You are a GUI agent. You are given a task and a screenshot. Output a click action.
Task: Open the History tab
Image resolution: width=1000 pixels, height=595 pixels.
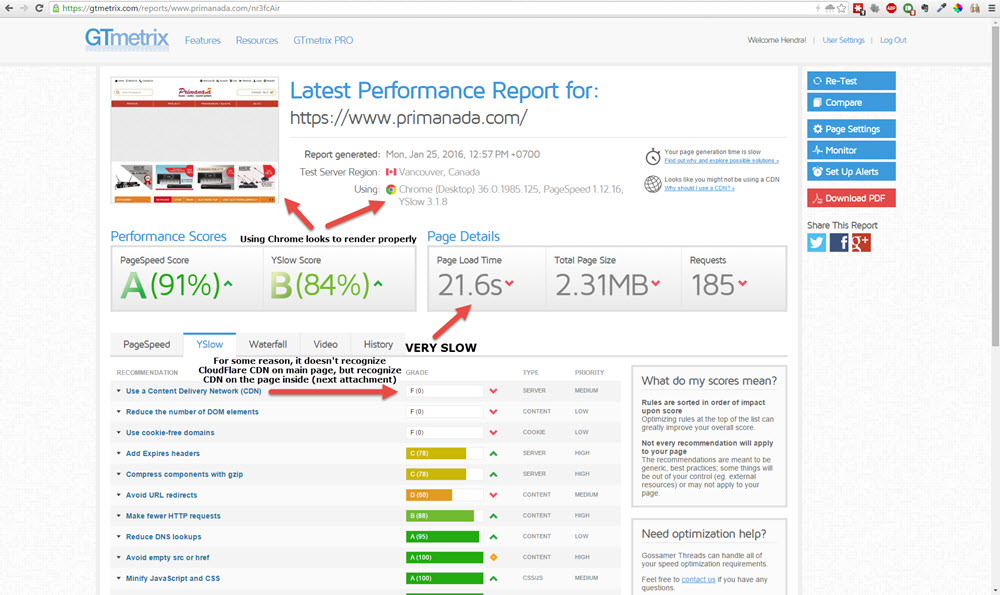[x=378, y=344]
